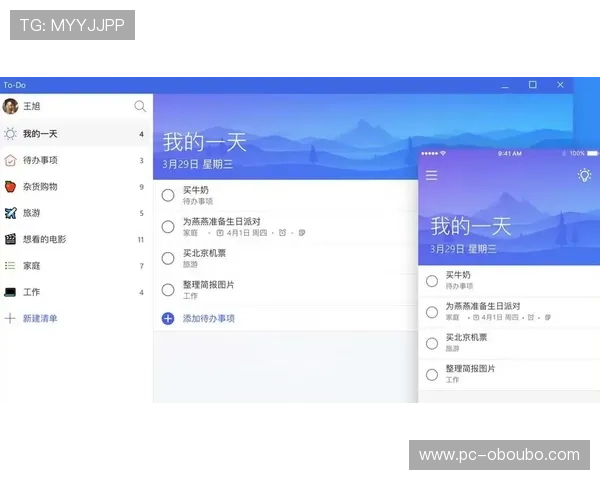Click the airplane icon beside 旅游
This screenshot has width=600, height=480.
tap(10, 213)
